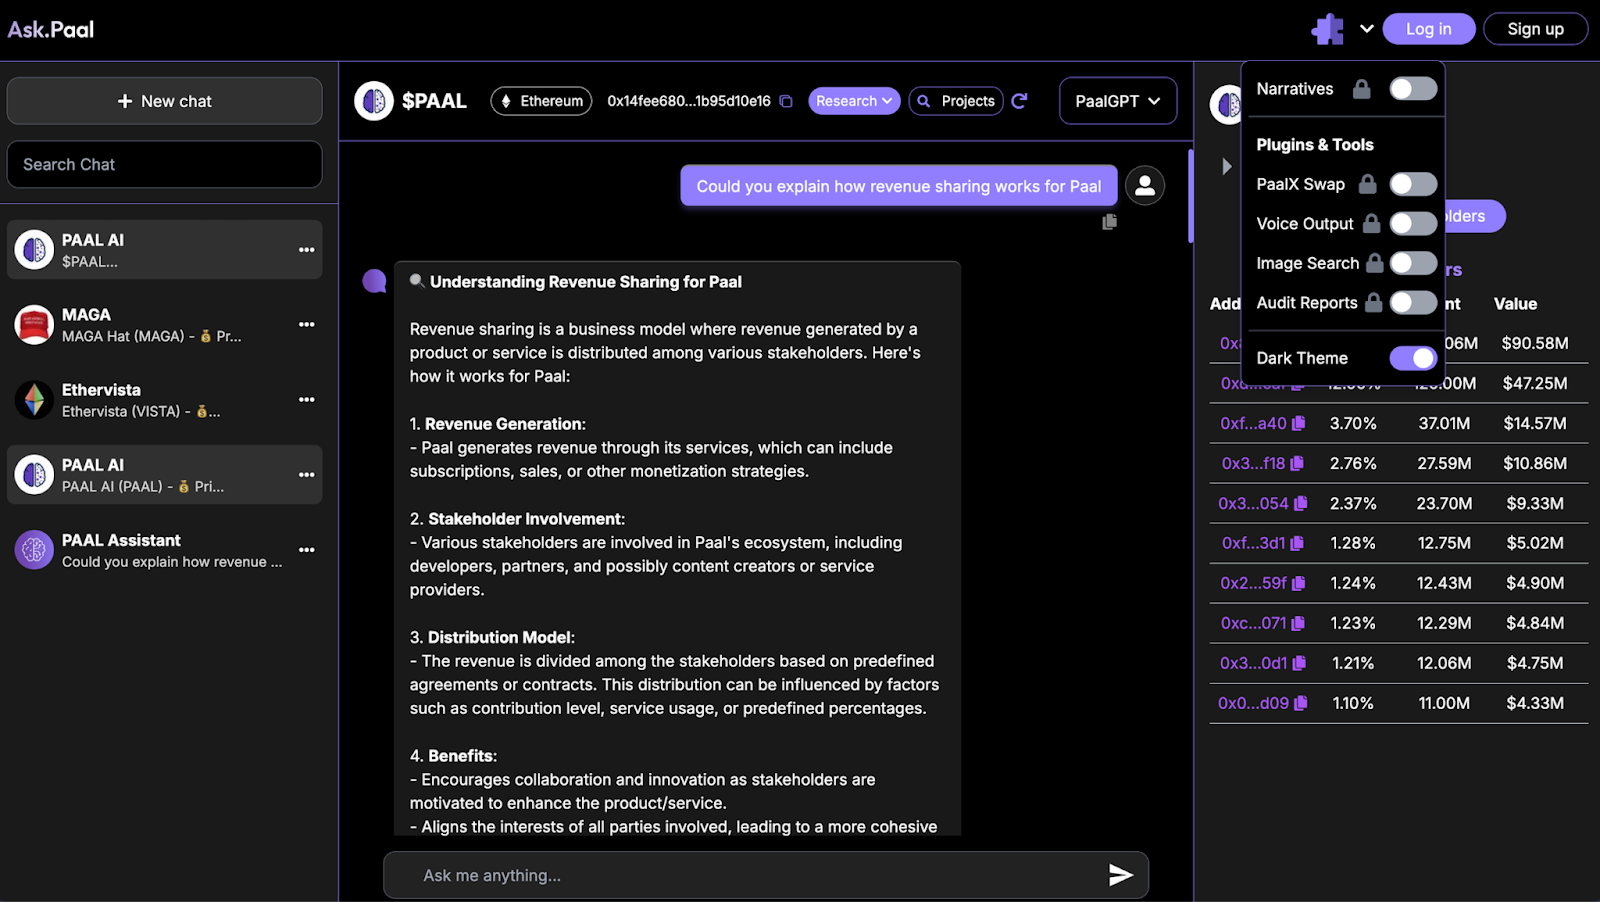This screenshot has height=902, width=1600.
Task: Copy holder address 0x2...59f
Action: click(x=1299, y=583)
